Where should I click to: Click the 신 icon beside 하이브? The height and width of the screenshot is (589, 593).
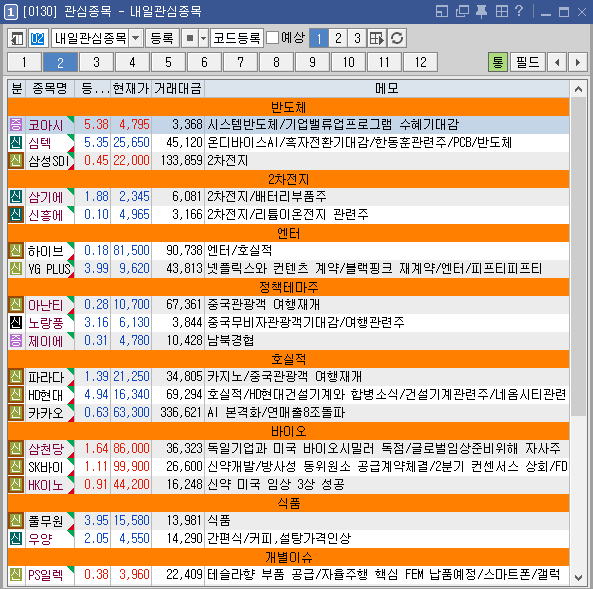16,250
